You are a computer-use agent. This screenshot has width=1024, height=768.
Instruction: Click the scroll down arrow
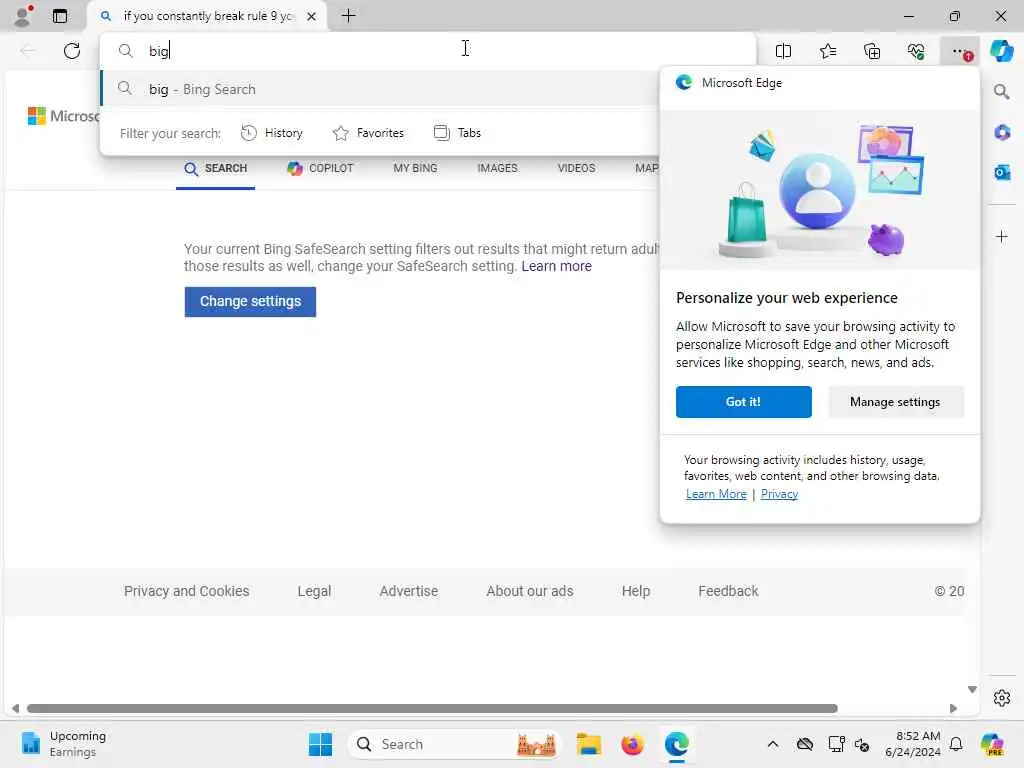pyautogui.click(x=972, y=690)
